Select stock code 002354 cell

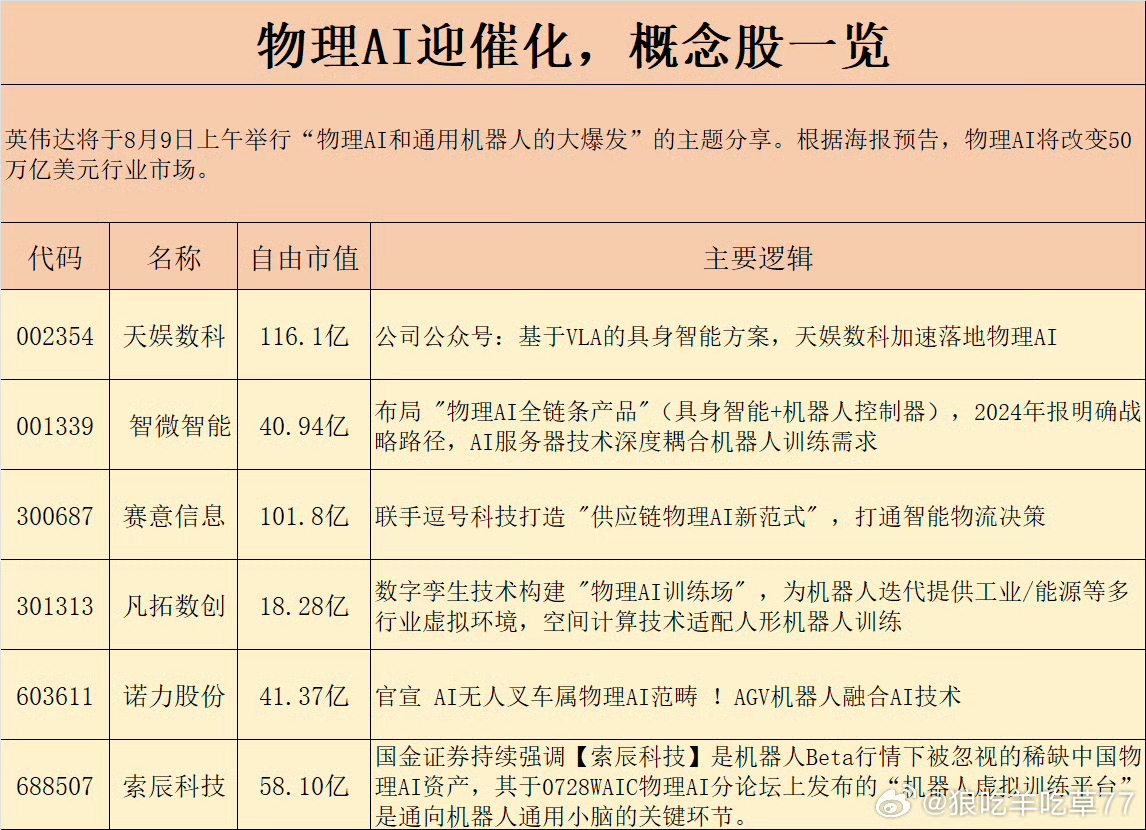point(55,335)
